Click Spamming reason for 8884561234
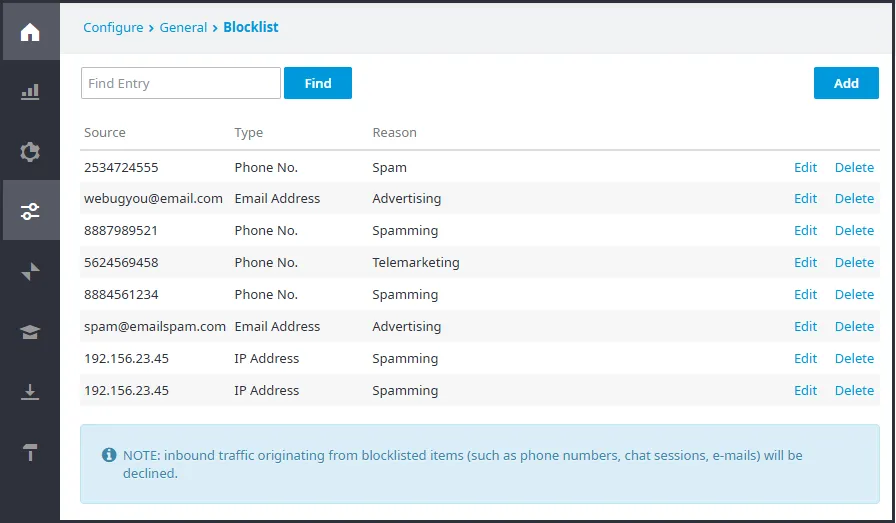The image size is (896, 523). click(405, 294)
